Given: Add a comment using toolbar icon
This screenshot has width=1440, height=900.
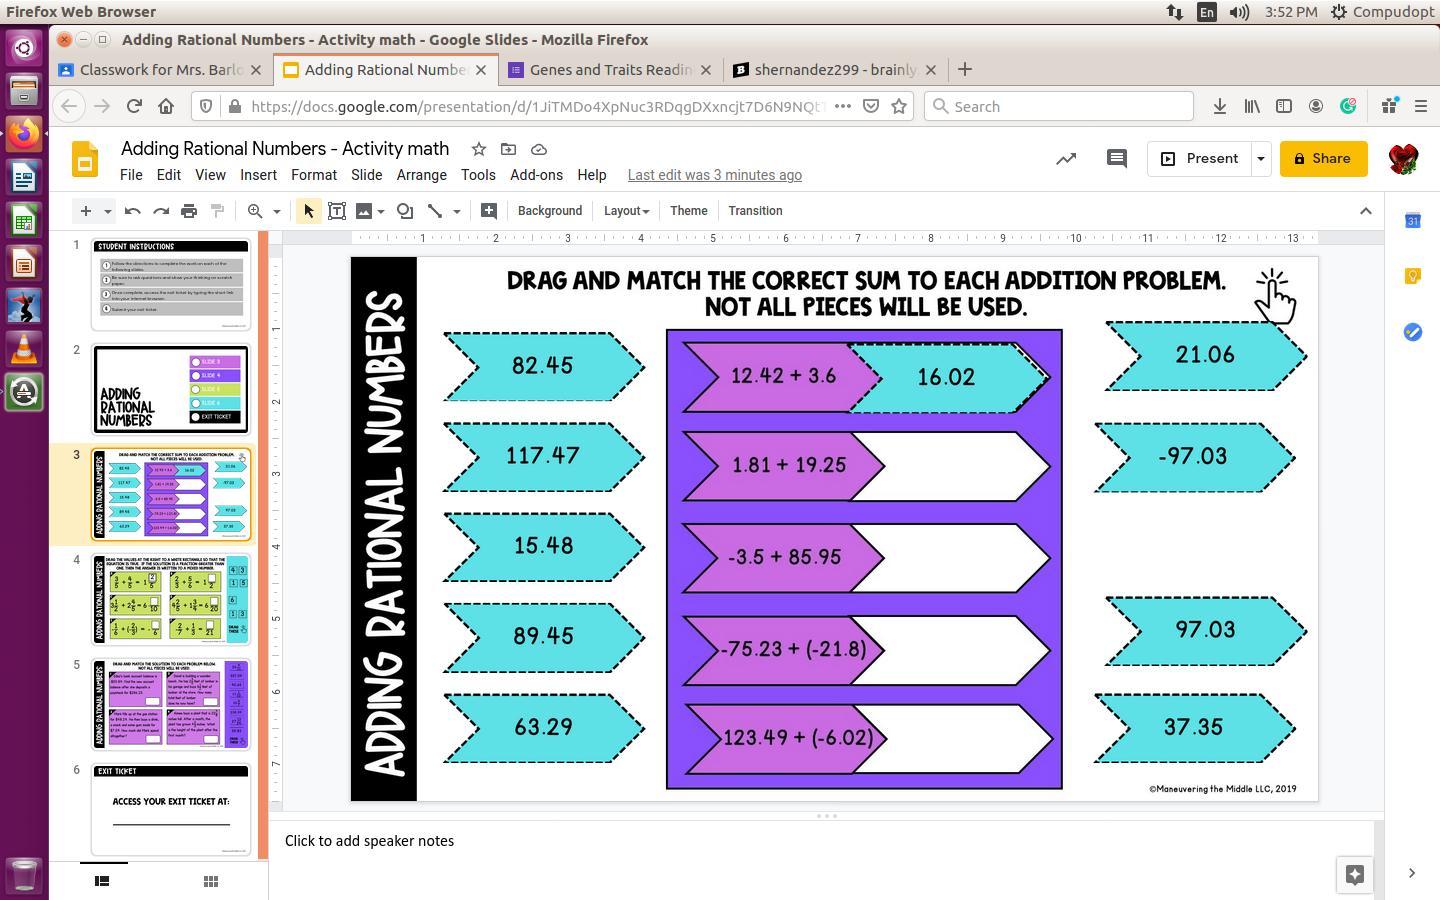Looking at the screenshot, I should (488, 211).
